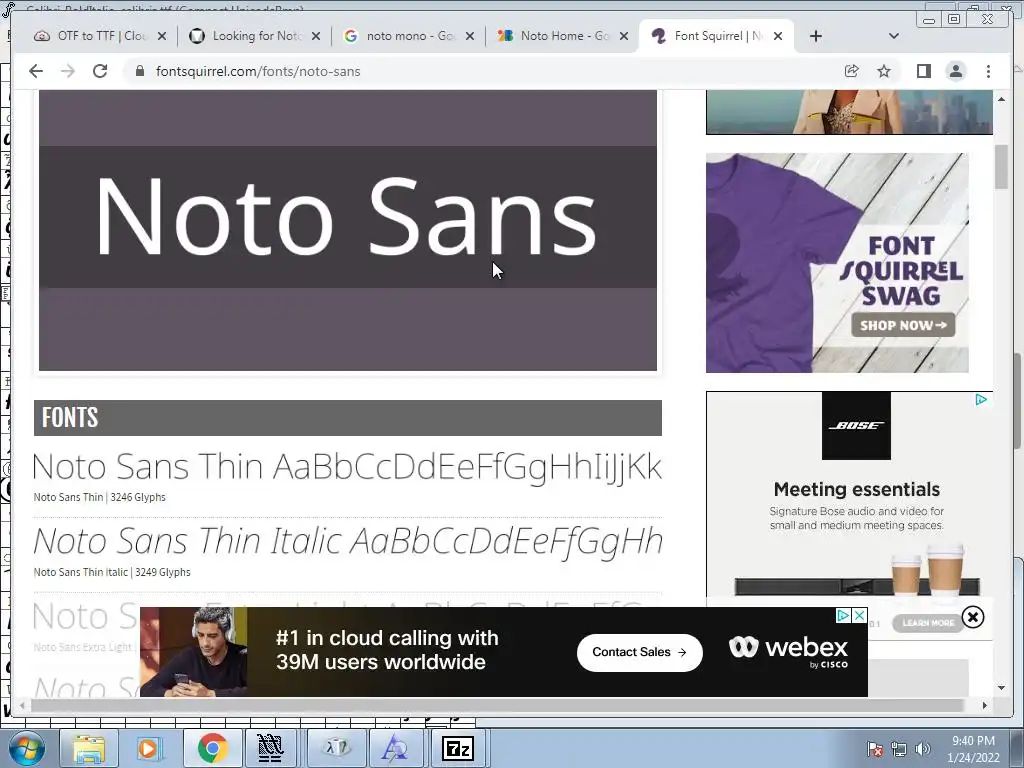Open Windows Explorer from the taskbar
Viewport: 1024px width, 768px height.
[89, 748]
